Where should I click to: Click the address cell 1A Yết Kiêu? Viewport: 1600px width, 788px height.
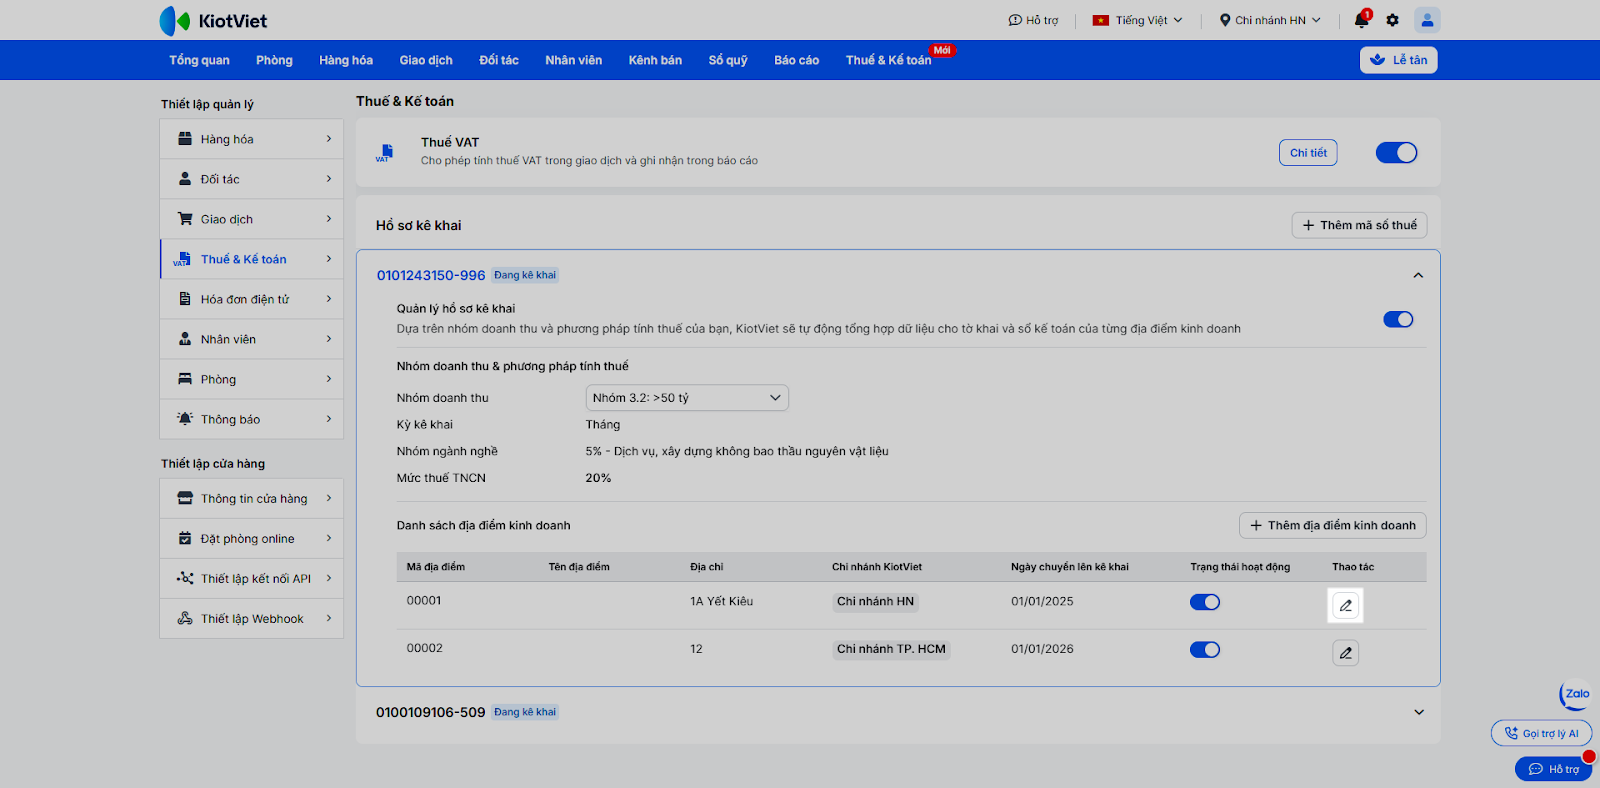721,601
